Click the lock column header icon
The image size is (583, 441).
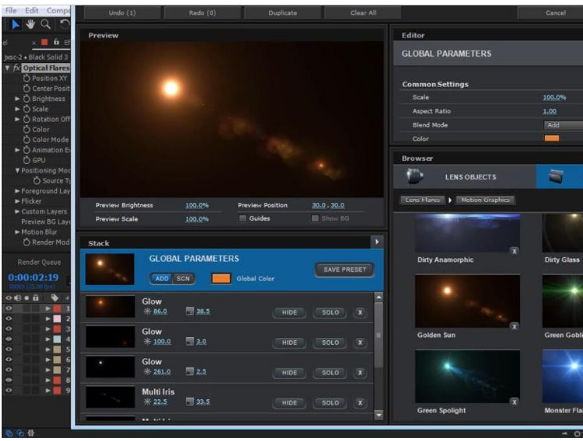pos(36,298)
